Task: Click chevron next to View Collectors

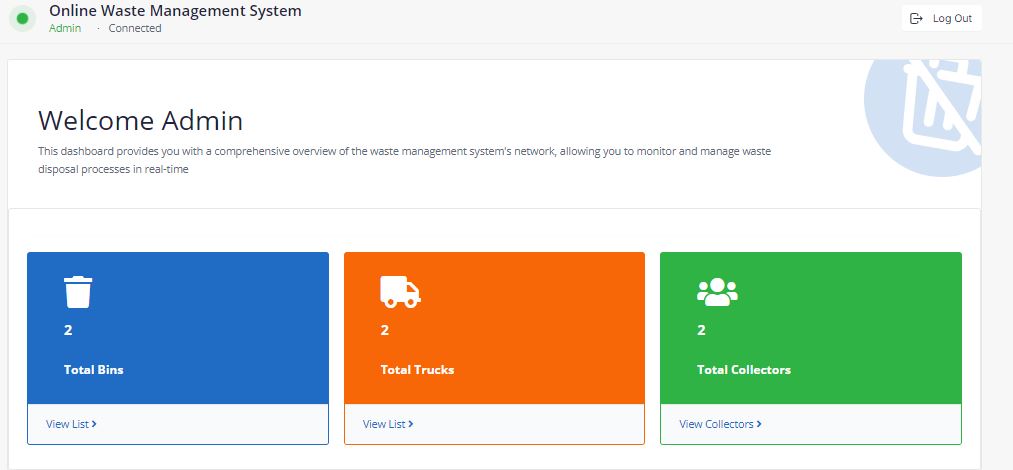Action: point(759,424)
